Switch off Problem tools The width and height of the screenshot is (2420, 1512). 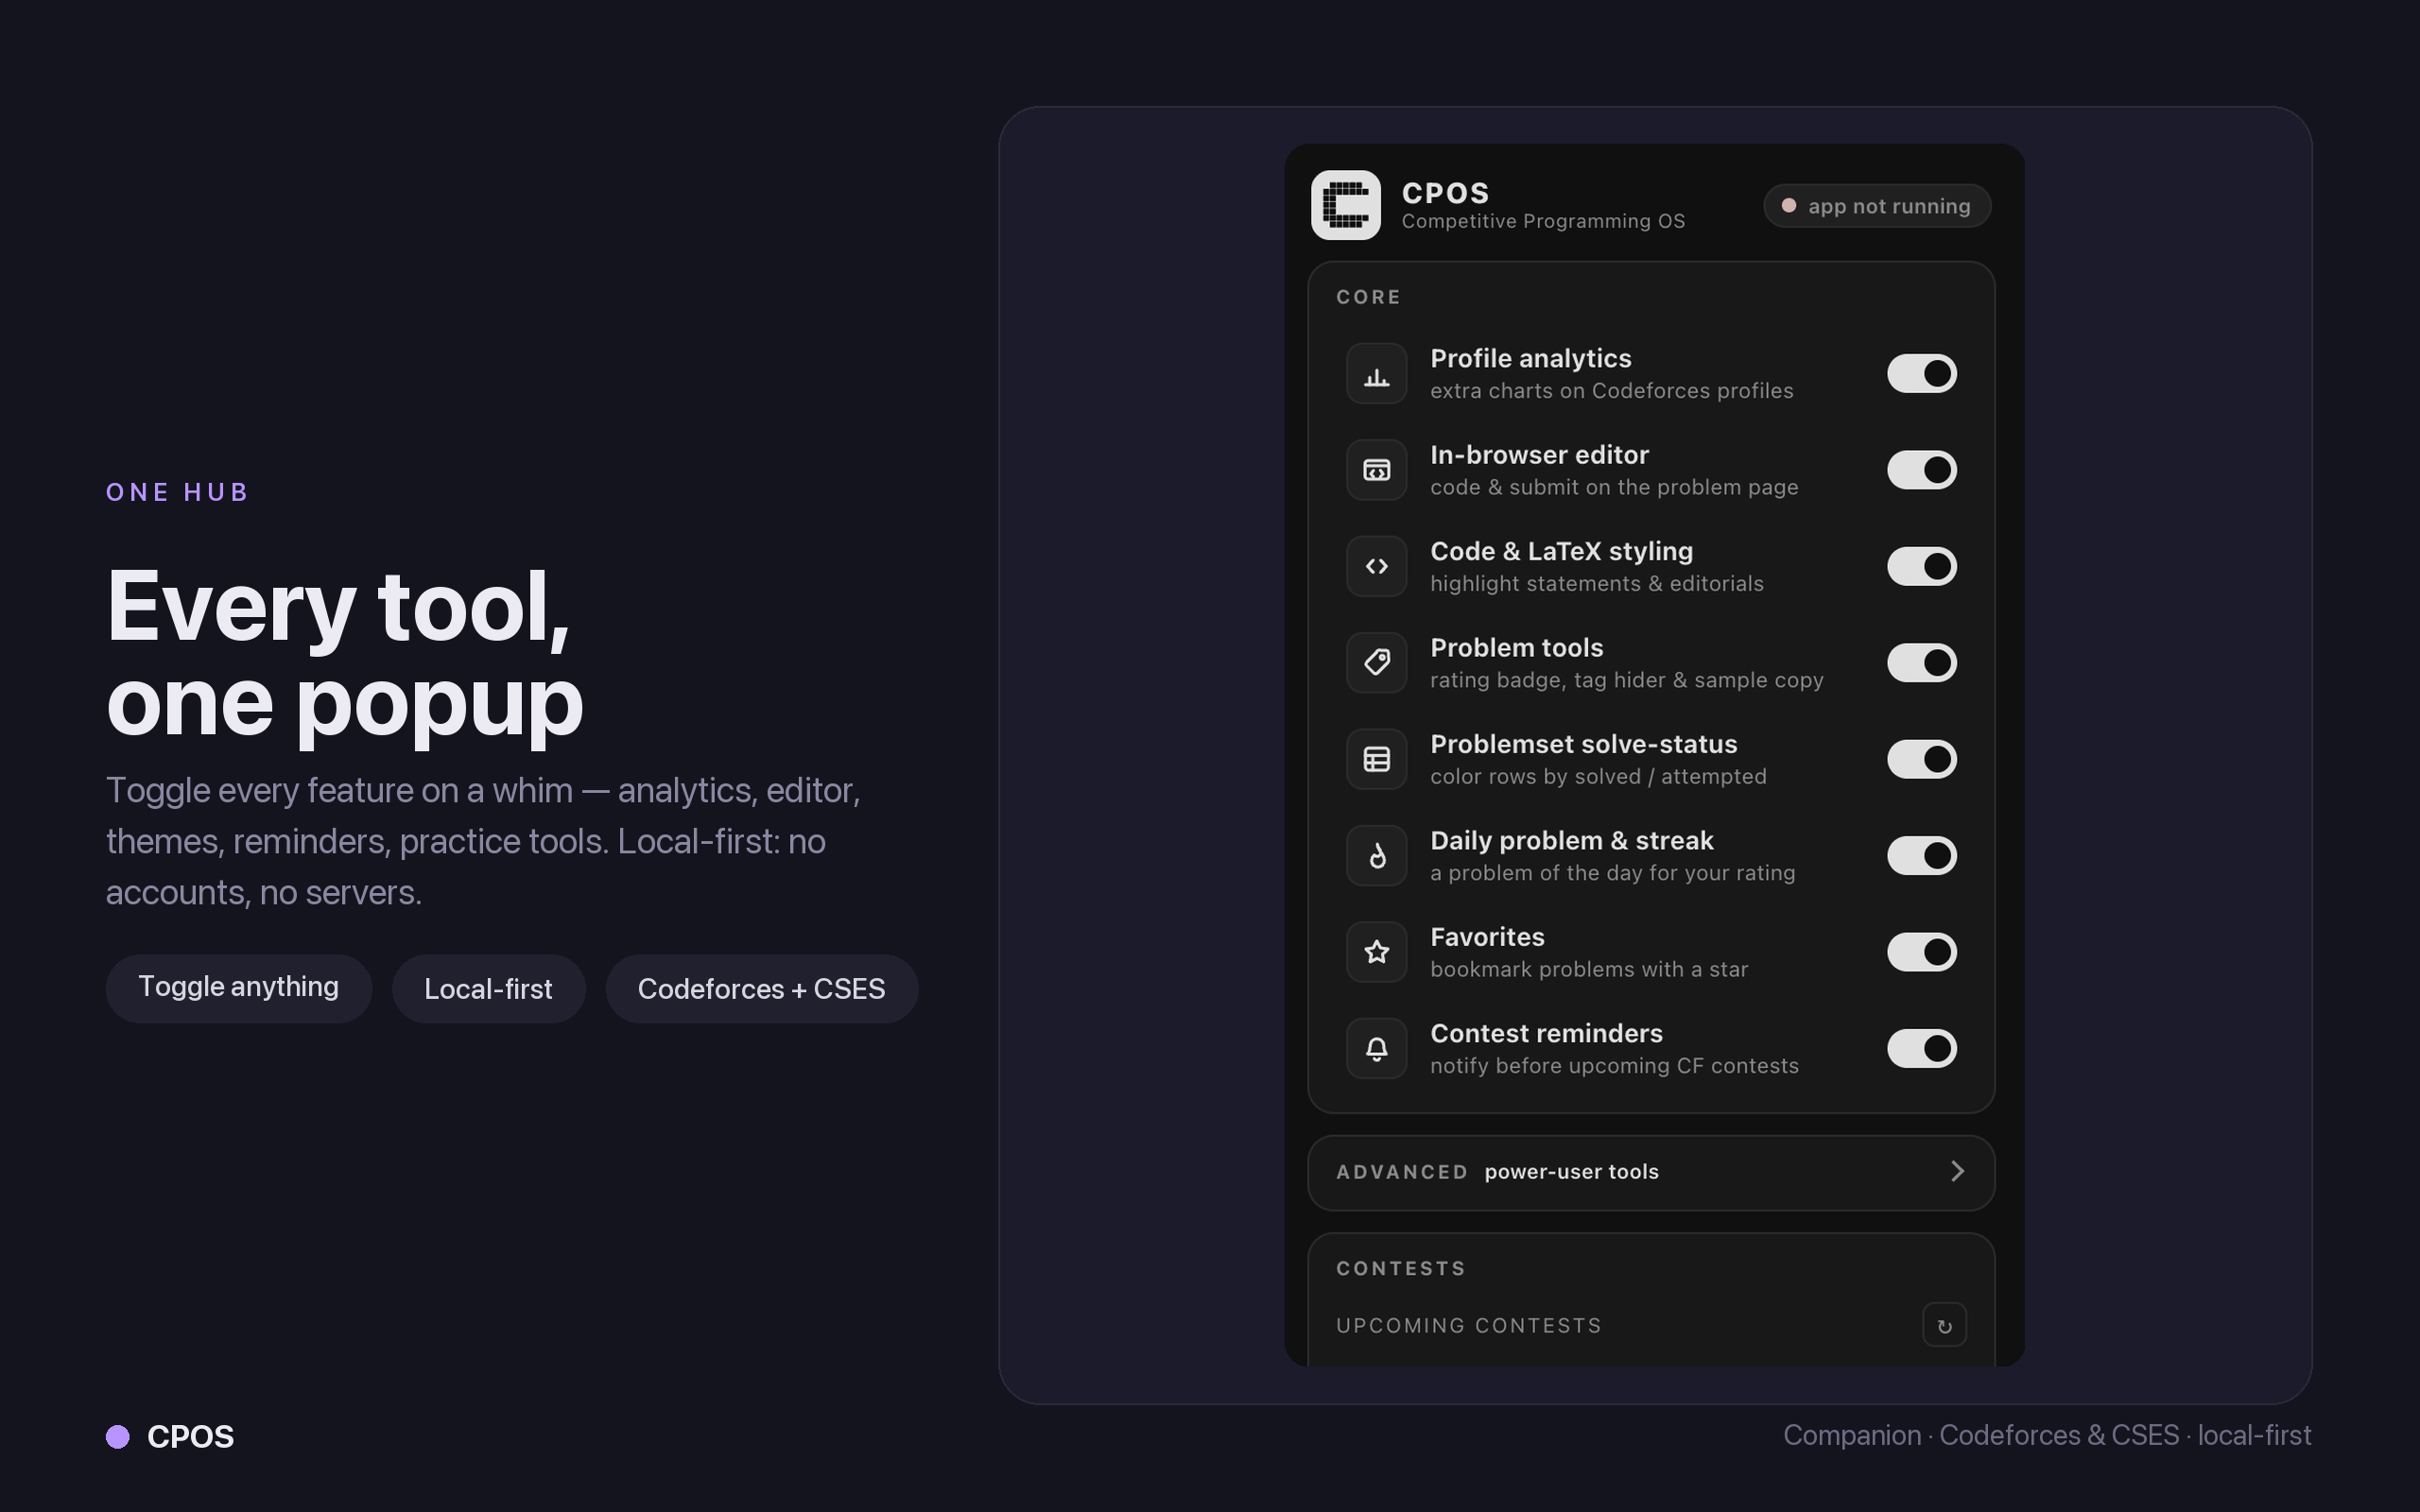1921,663
